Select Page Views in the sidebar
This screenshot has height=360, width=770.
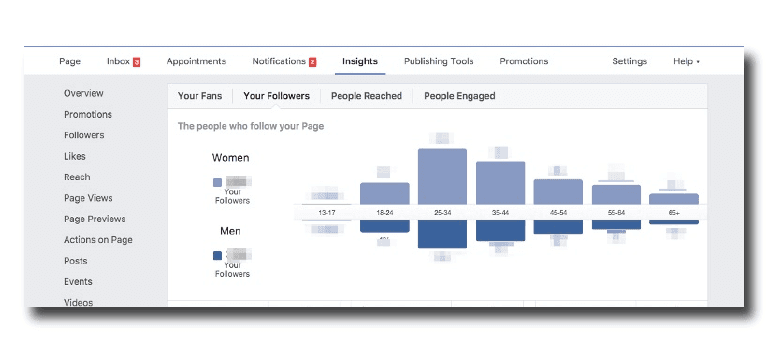[x=88, y=198]
